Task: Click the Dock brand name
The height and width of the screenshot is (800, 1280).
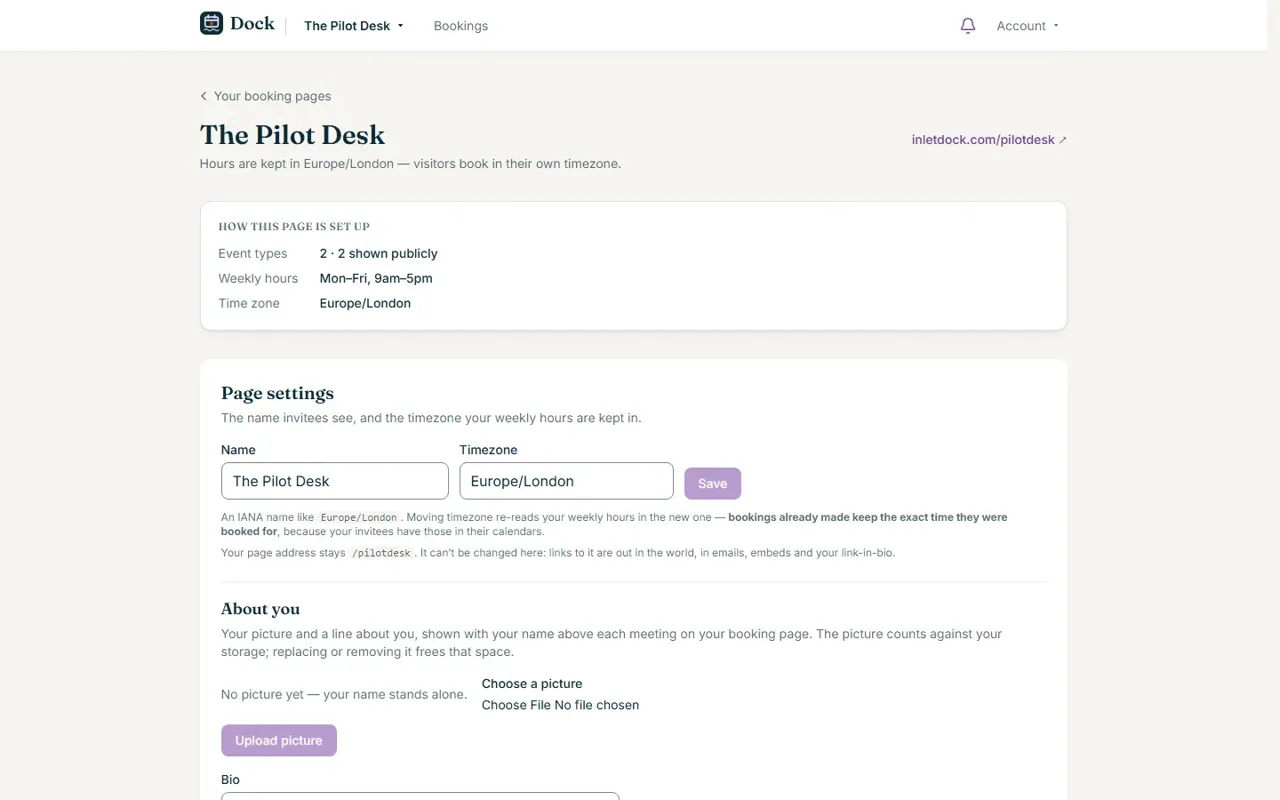Action: [x=252, y=23]
